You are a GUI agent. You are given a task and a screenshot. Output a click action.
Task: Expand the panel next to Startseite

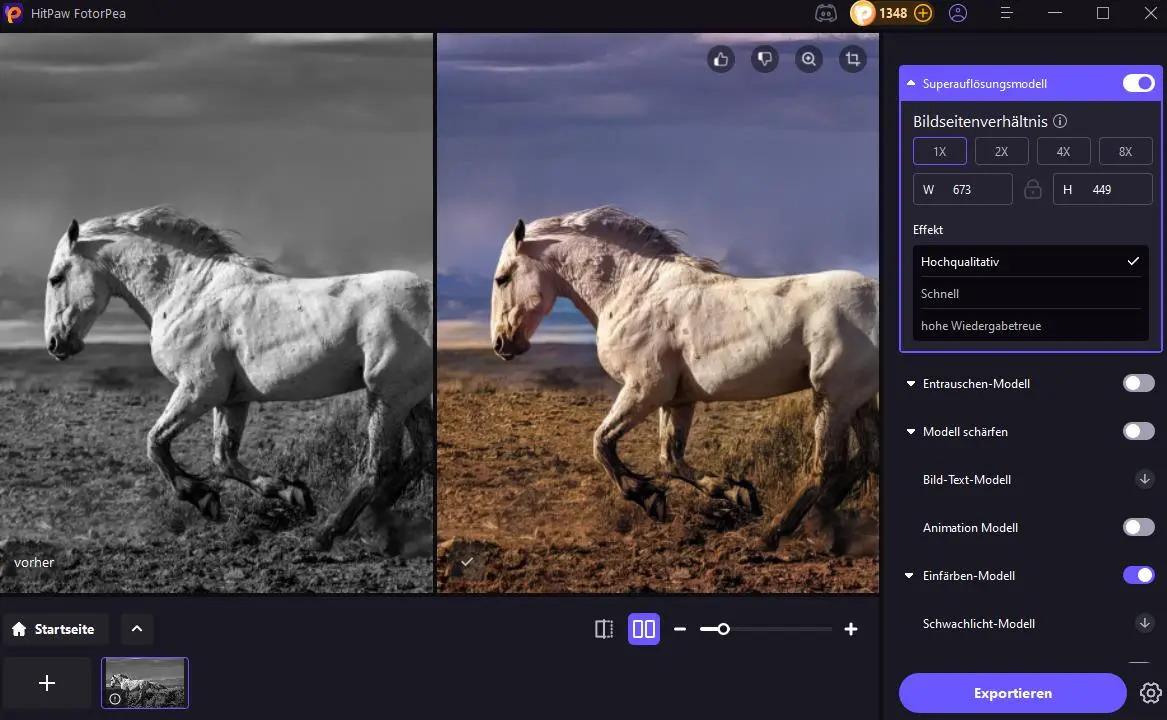point(137,629)
